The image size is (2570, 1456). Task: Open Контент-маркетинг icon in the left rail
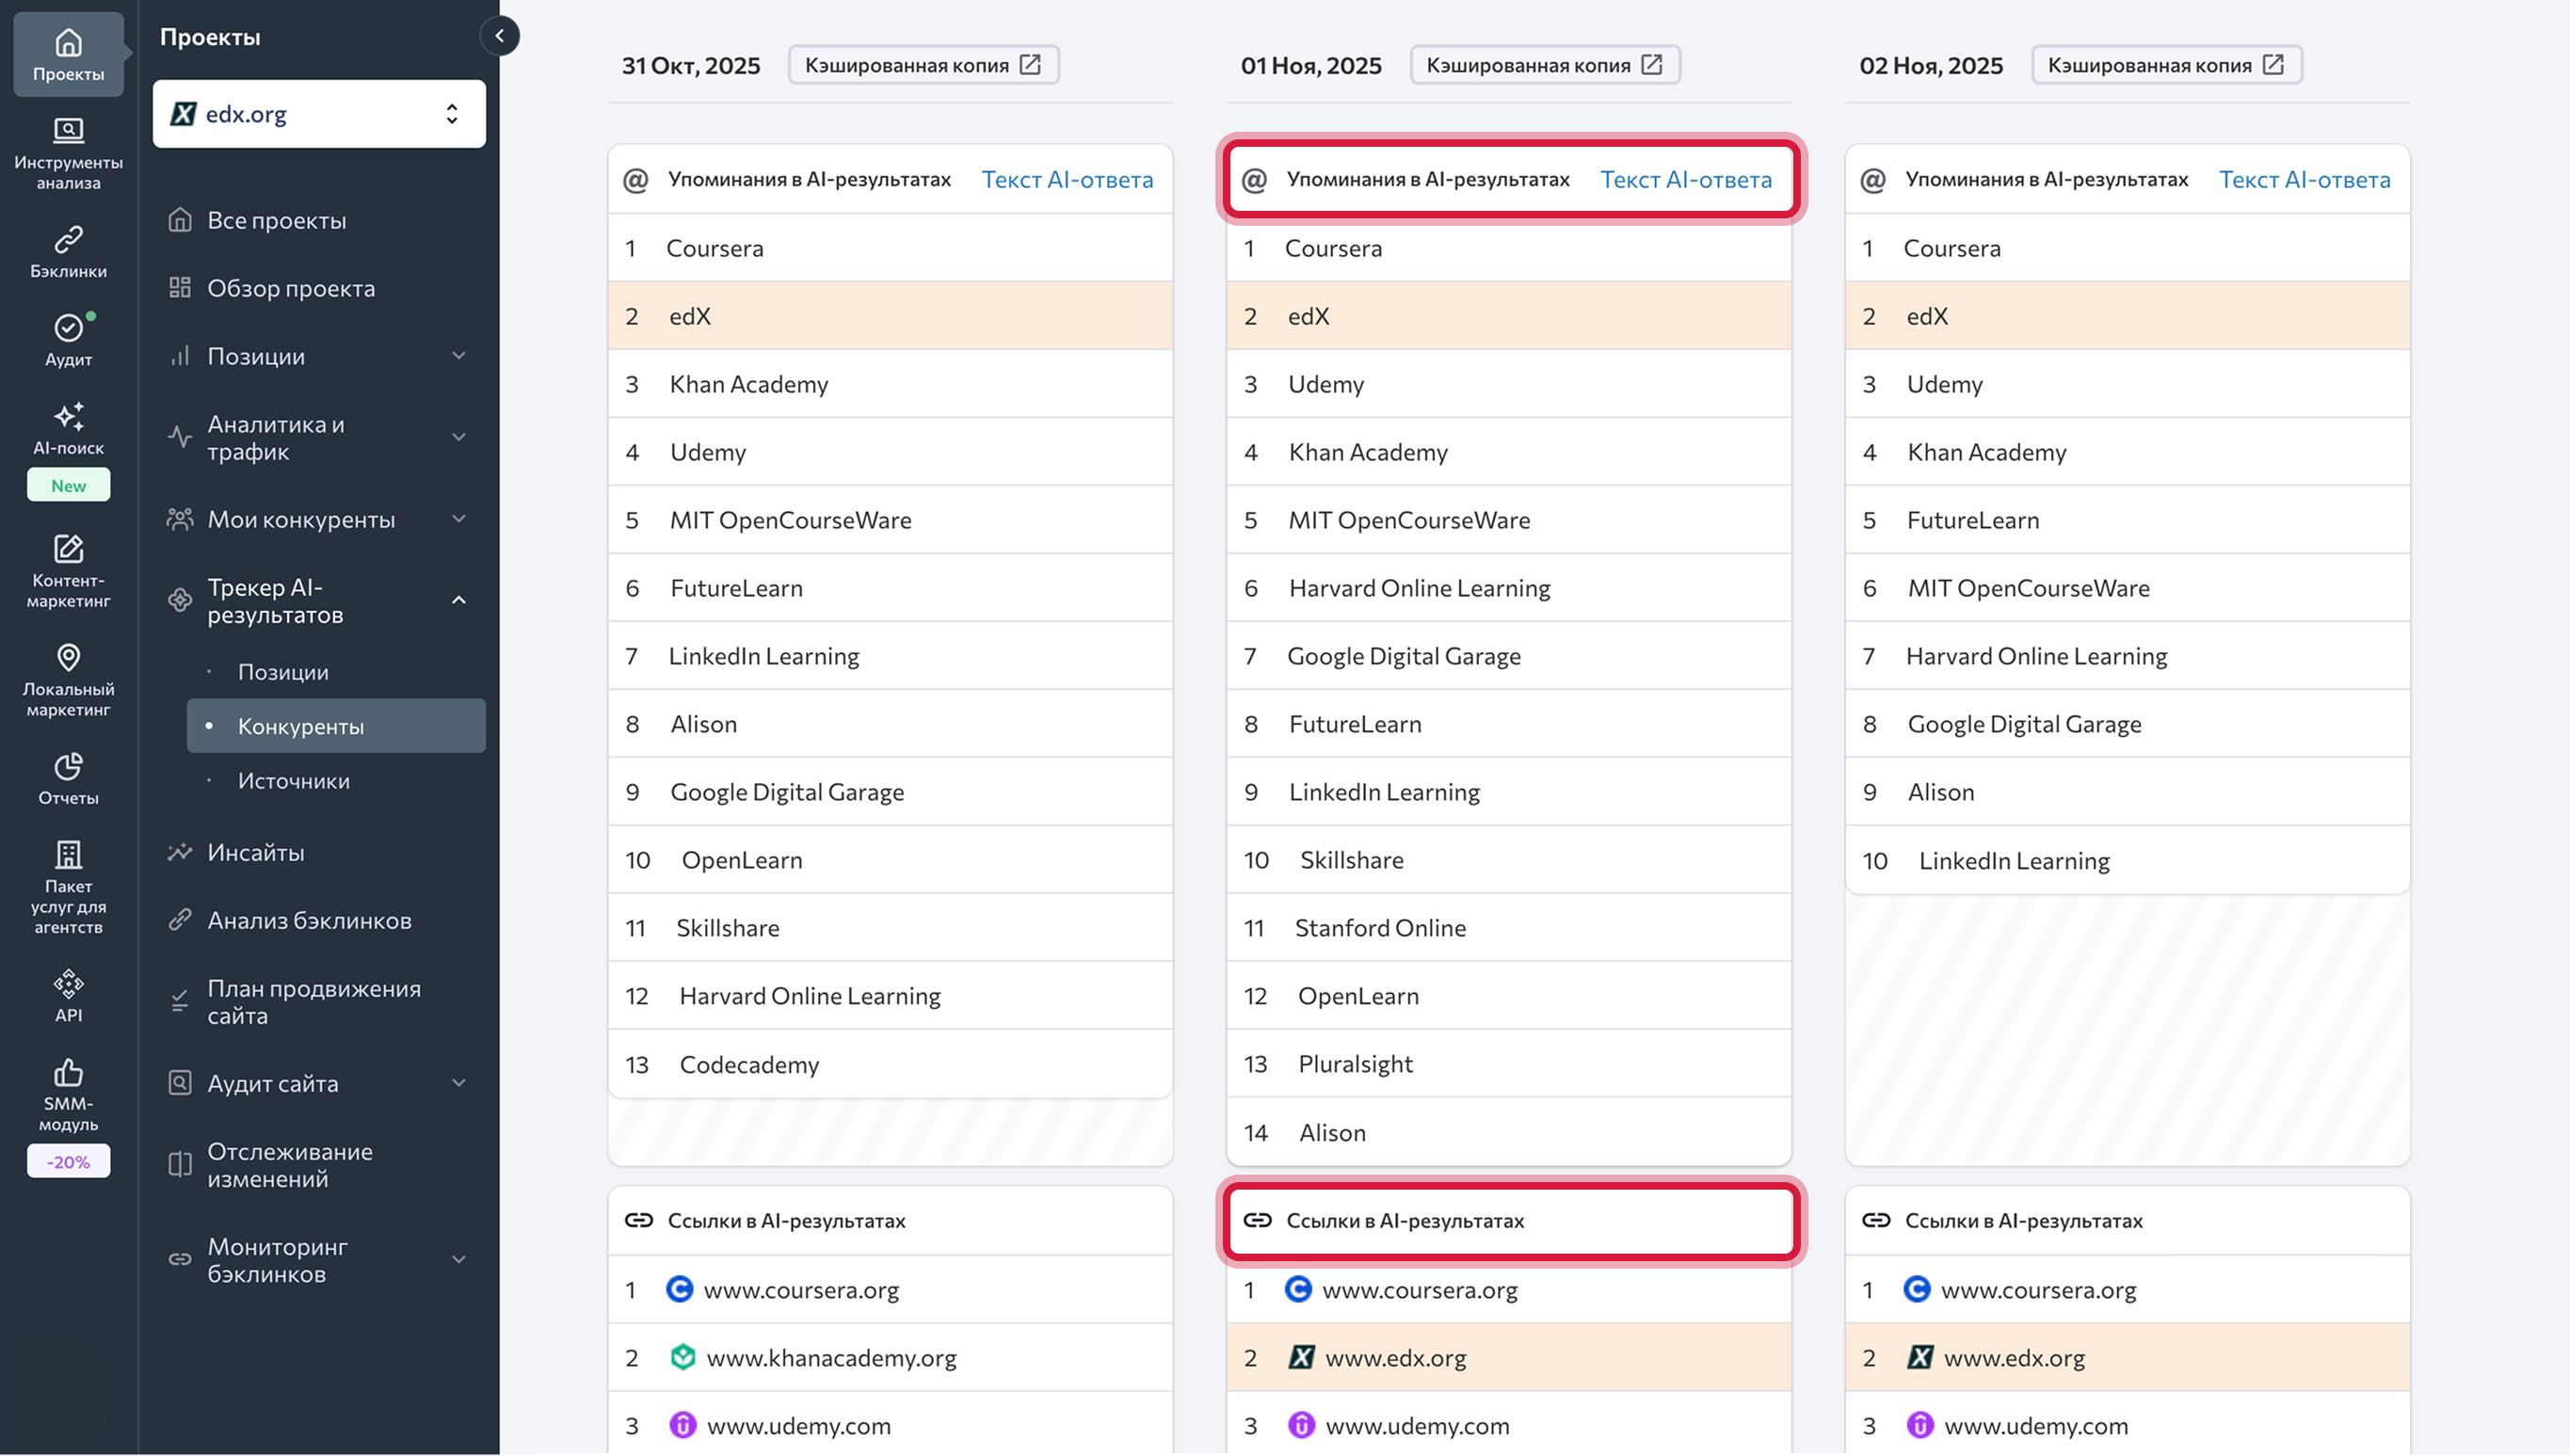pyautogui.click(x=68, y=549)
